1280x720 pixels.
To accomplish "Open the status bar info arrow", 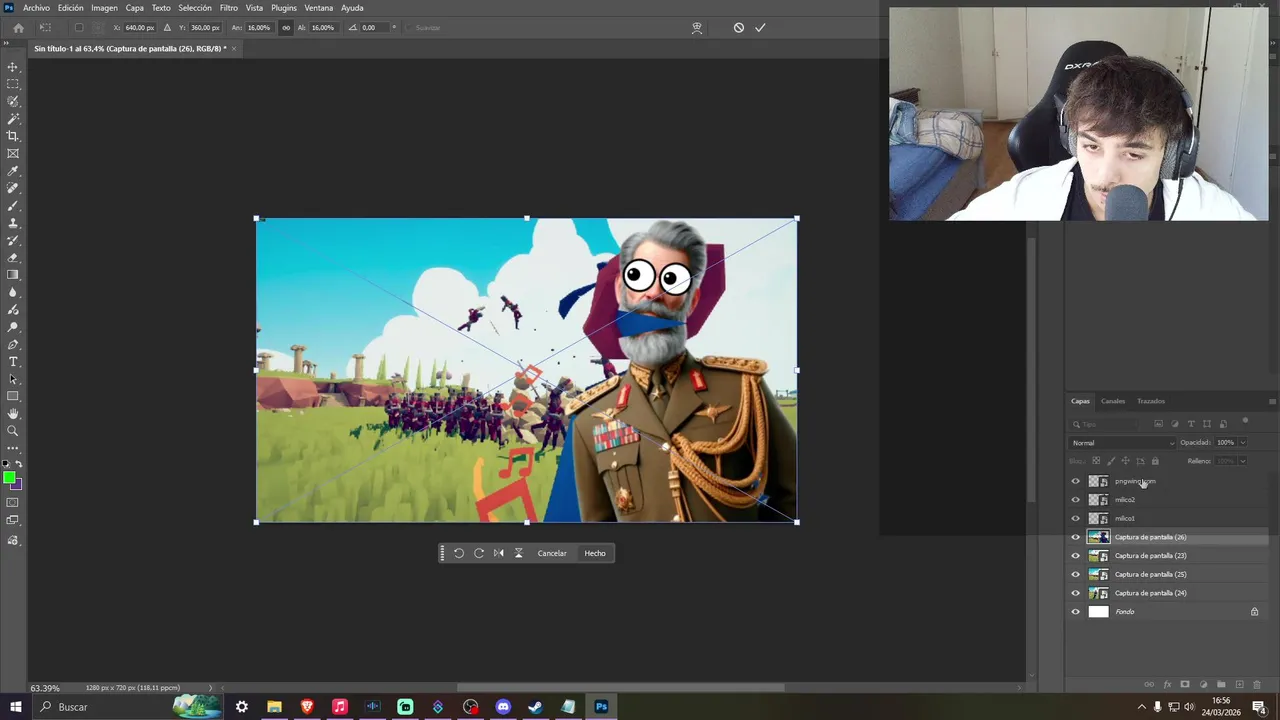I will point(210,688).
